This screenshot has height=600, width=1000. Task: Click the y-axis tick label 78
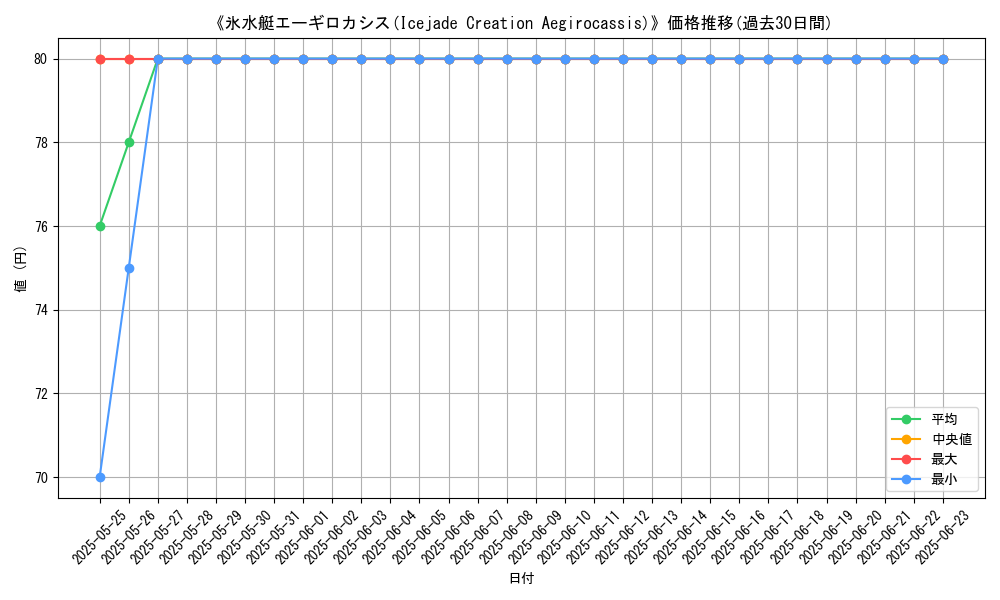[41, 143]
